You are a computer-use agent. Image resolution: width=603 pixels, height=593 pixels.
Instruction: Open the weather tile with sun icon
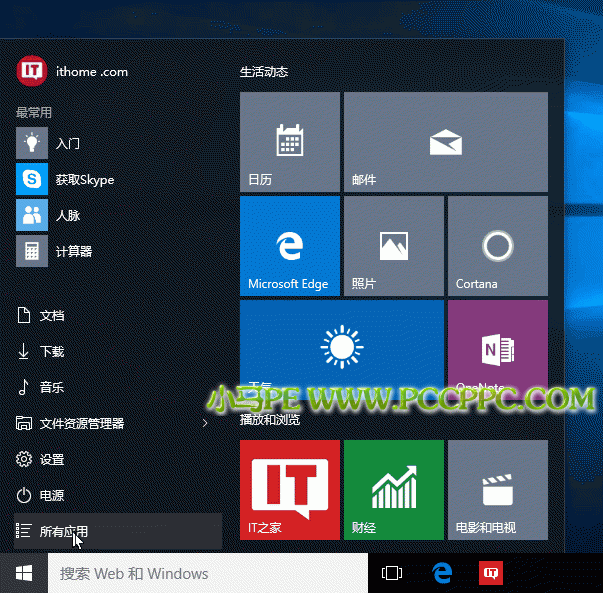coord(341,349)
